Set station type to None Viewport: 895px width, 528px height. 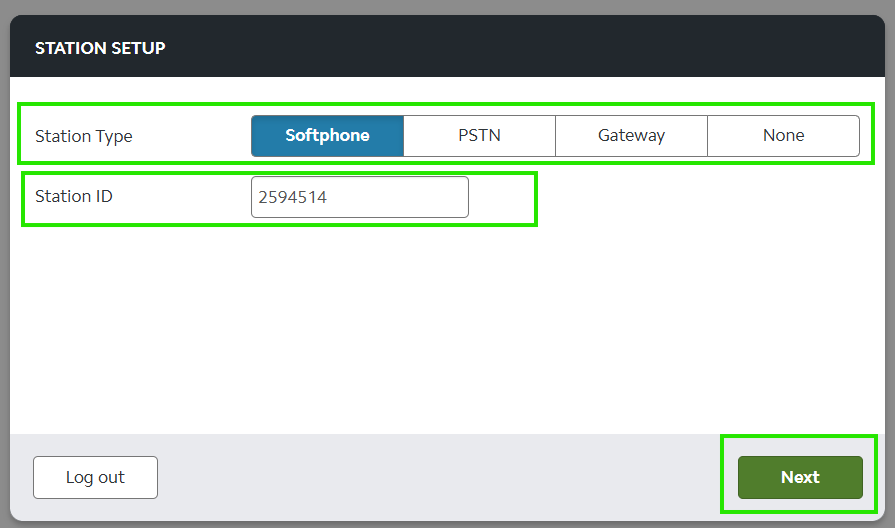tap(783, 136)
